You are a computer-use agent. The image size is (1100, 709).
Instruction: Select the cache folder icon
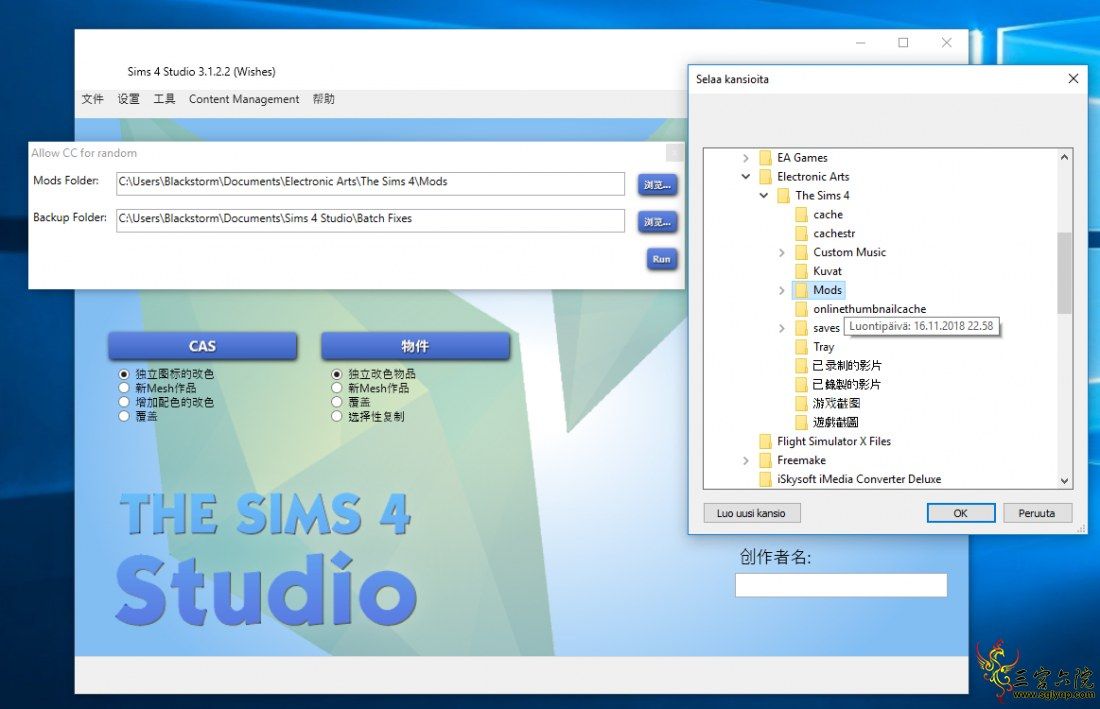click(x=801, y=215)
